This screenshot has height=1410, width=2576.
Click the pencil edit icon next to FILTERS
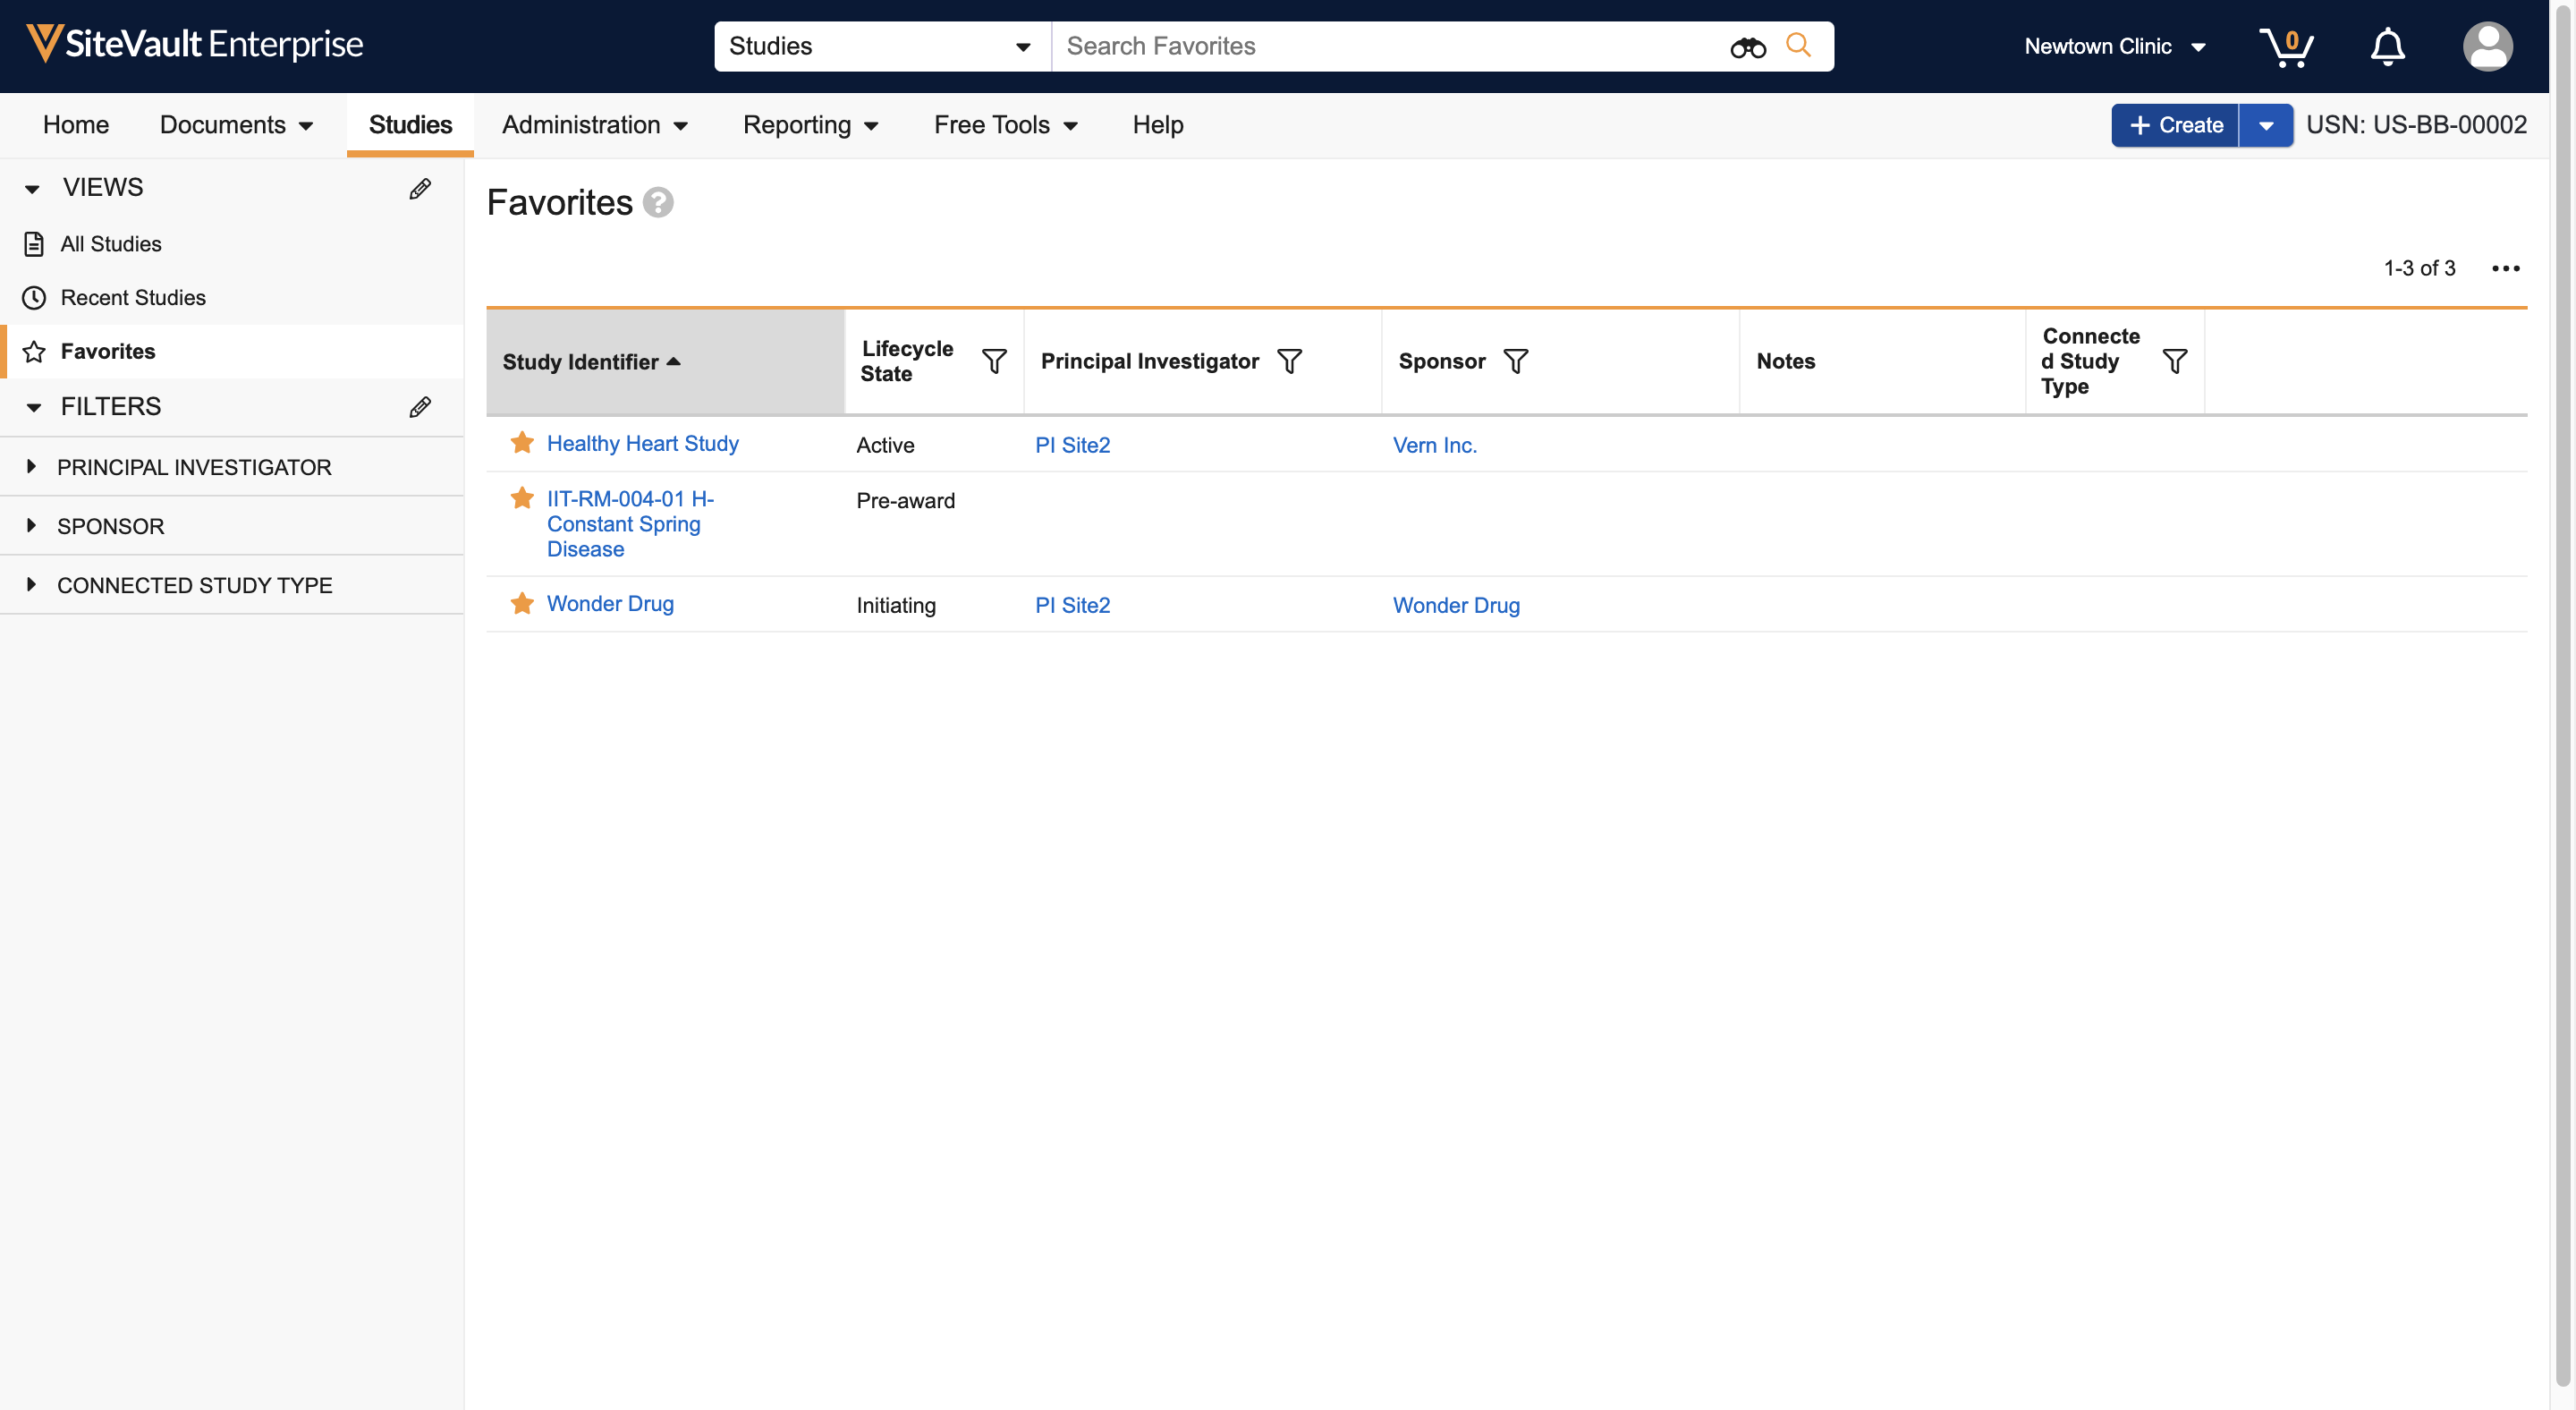pos(420,407)
